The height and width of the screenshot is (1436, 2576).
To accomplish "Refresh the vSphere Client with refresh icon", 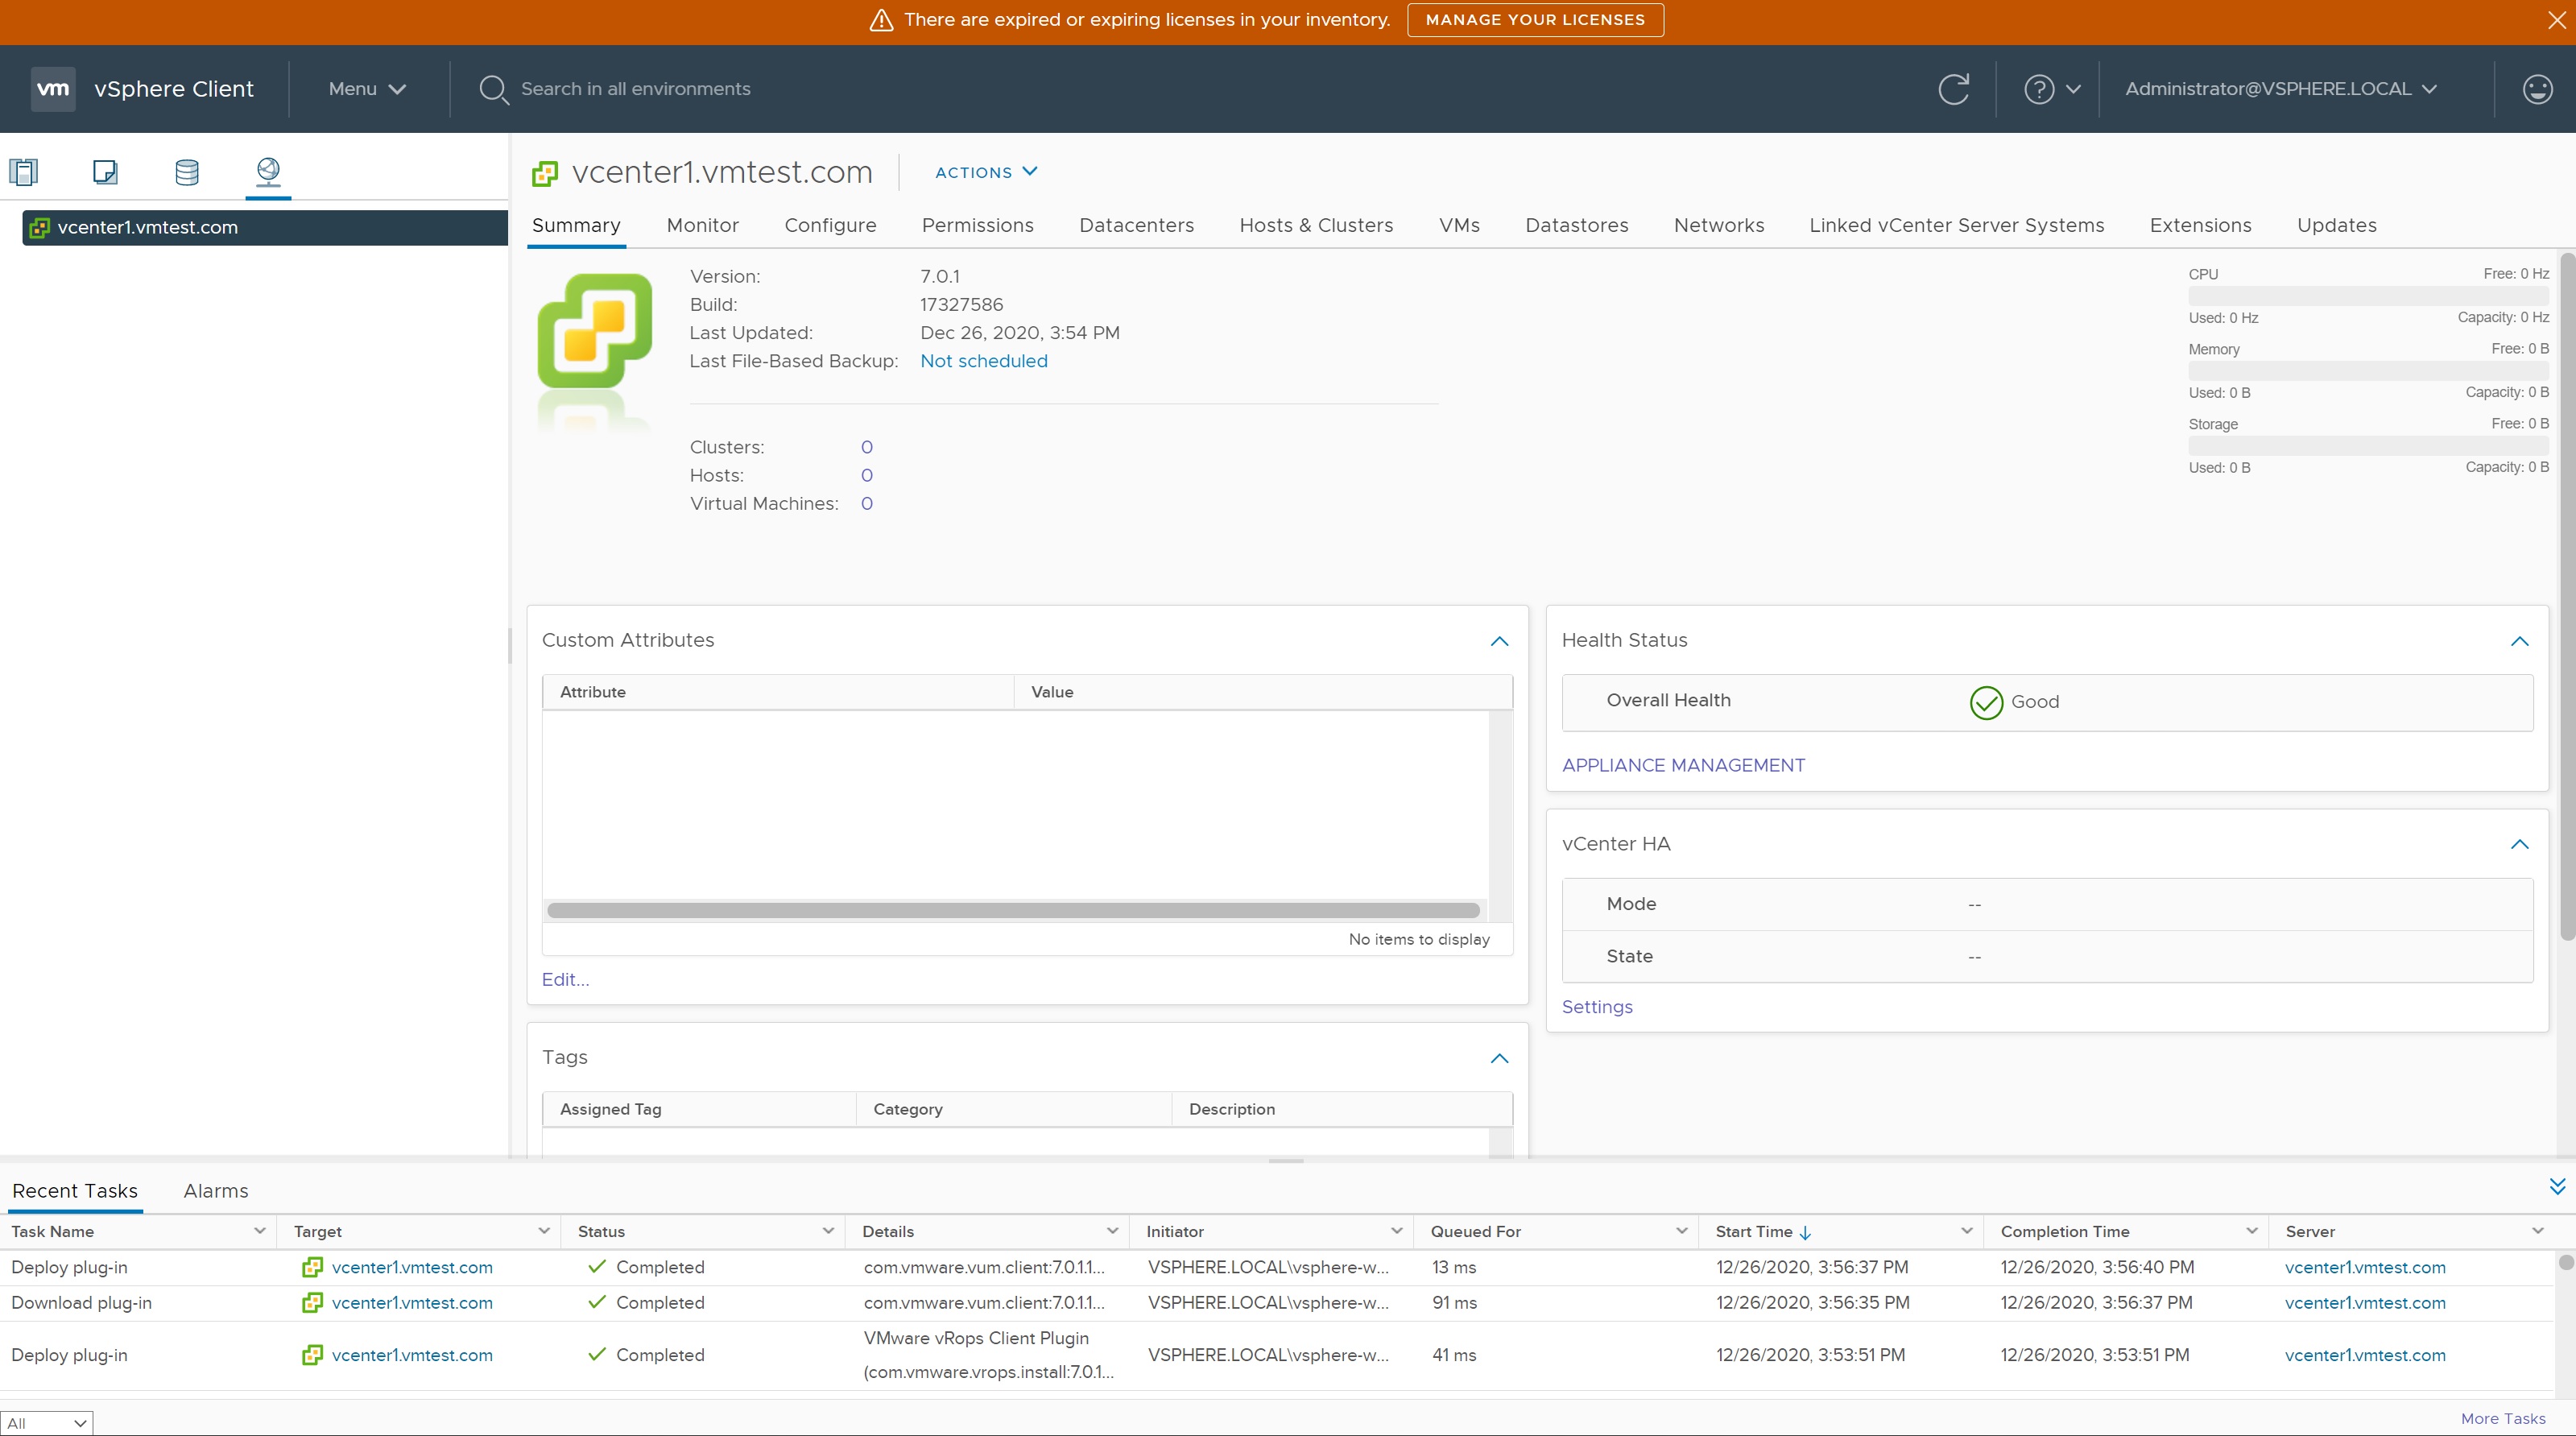I will point(1954,89).
